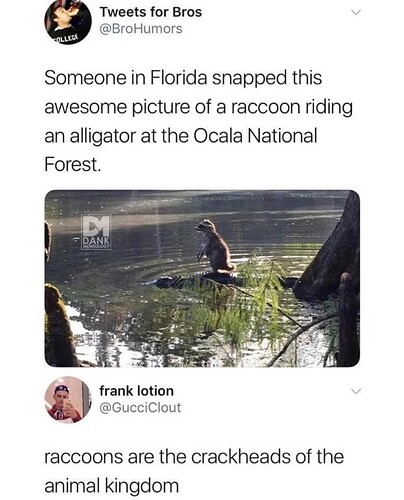
Task: Expand frank lotion's tweet options chevron
Action: (x=356, y=391)
